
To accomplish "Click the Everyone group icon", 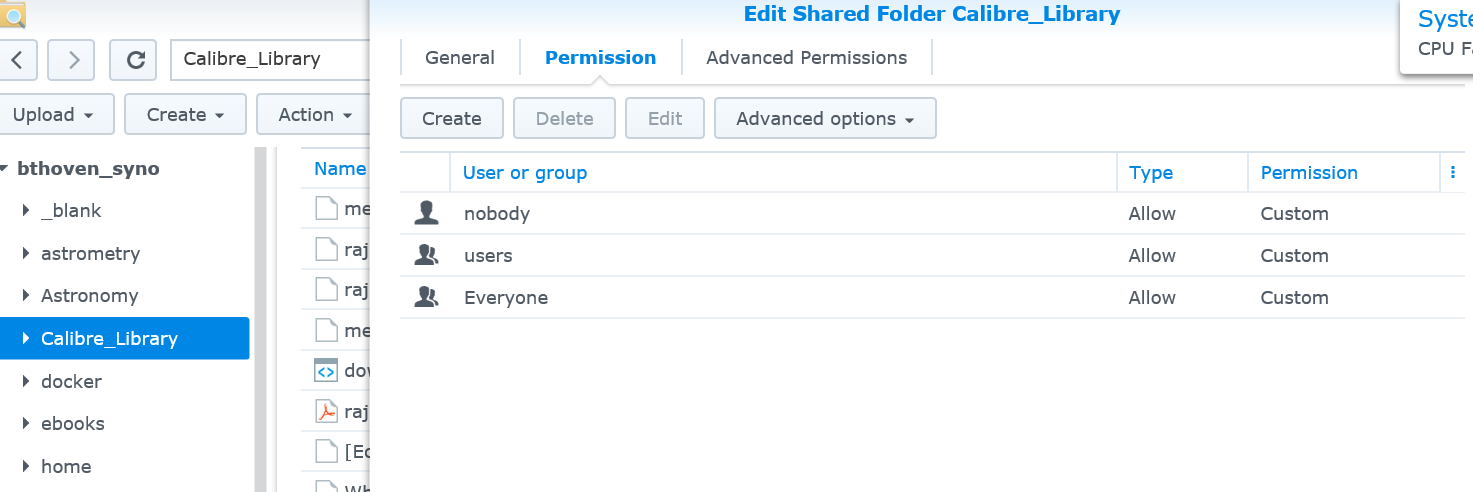I will coord(427,297).
